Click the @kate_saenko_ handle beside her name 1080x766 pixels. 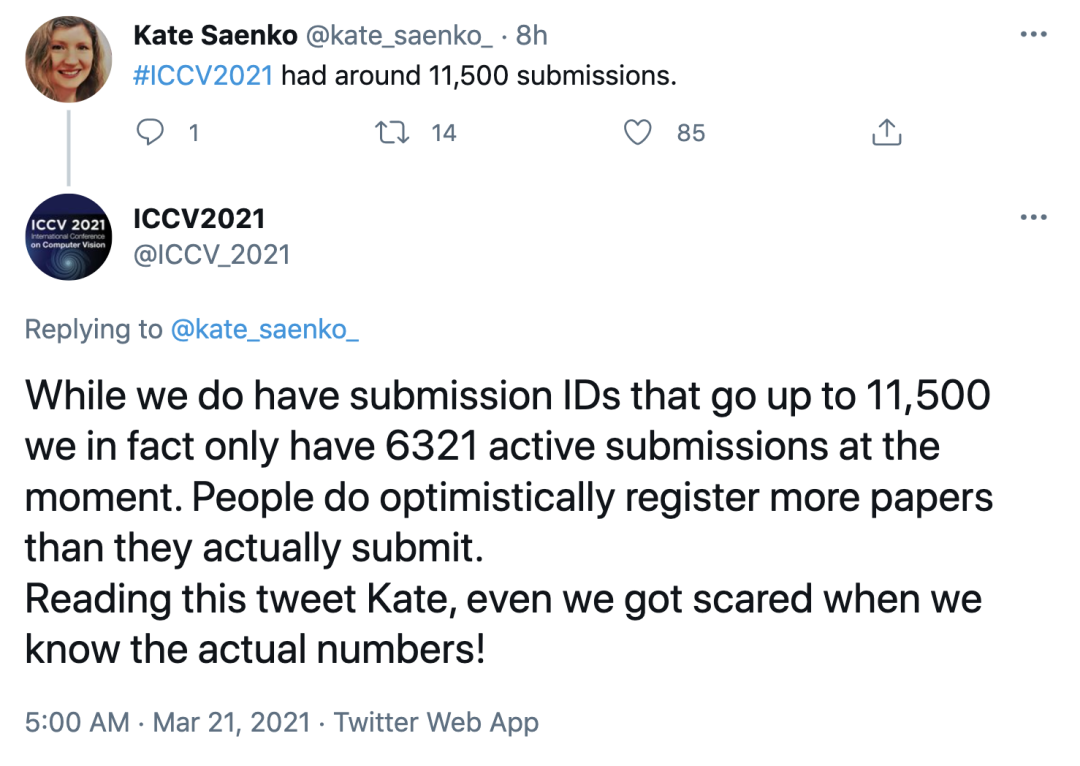coord(399,35)
